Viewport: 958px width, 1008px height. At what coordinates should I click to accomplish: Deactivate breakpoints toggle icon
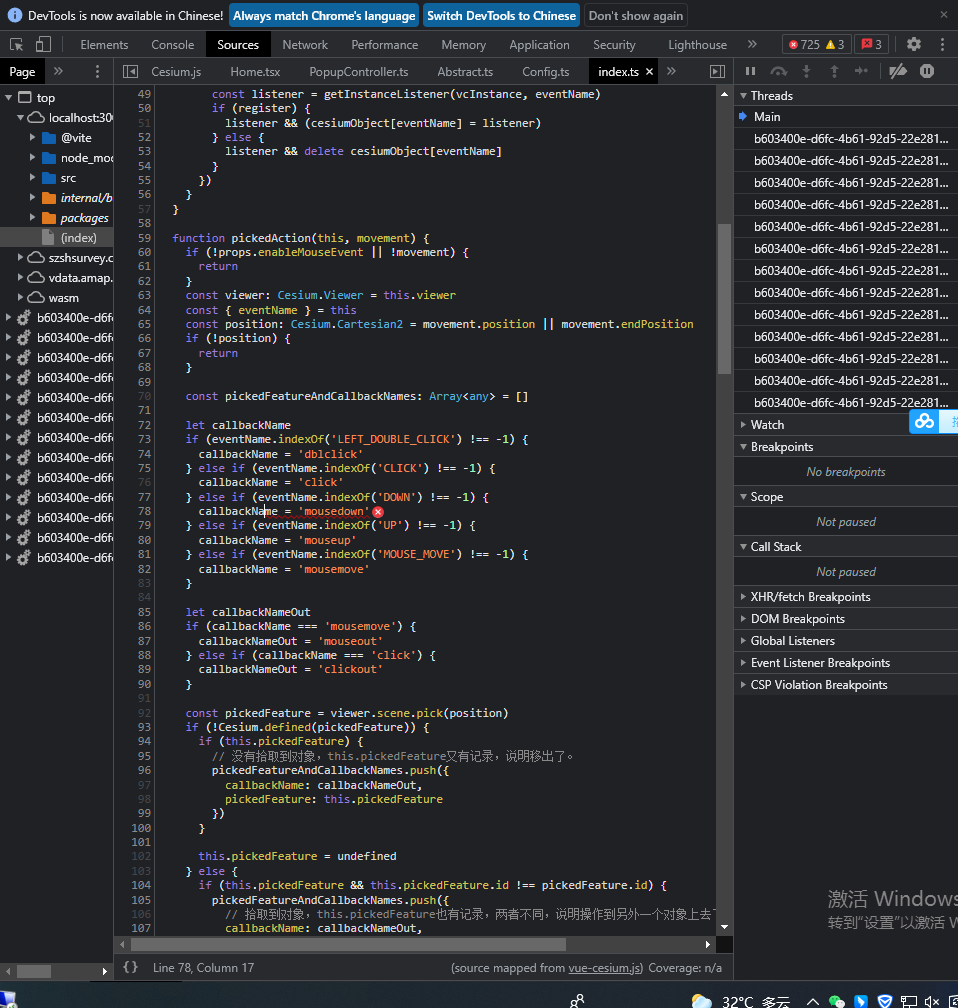(x=898, y=71)
